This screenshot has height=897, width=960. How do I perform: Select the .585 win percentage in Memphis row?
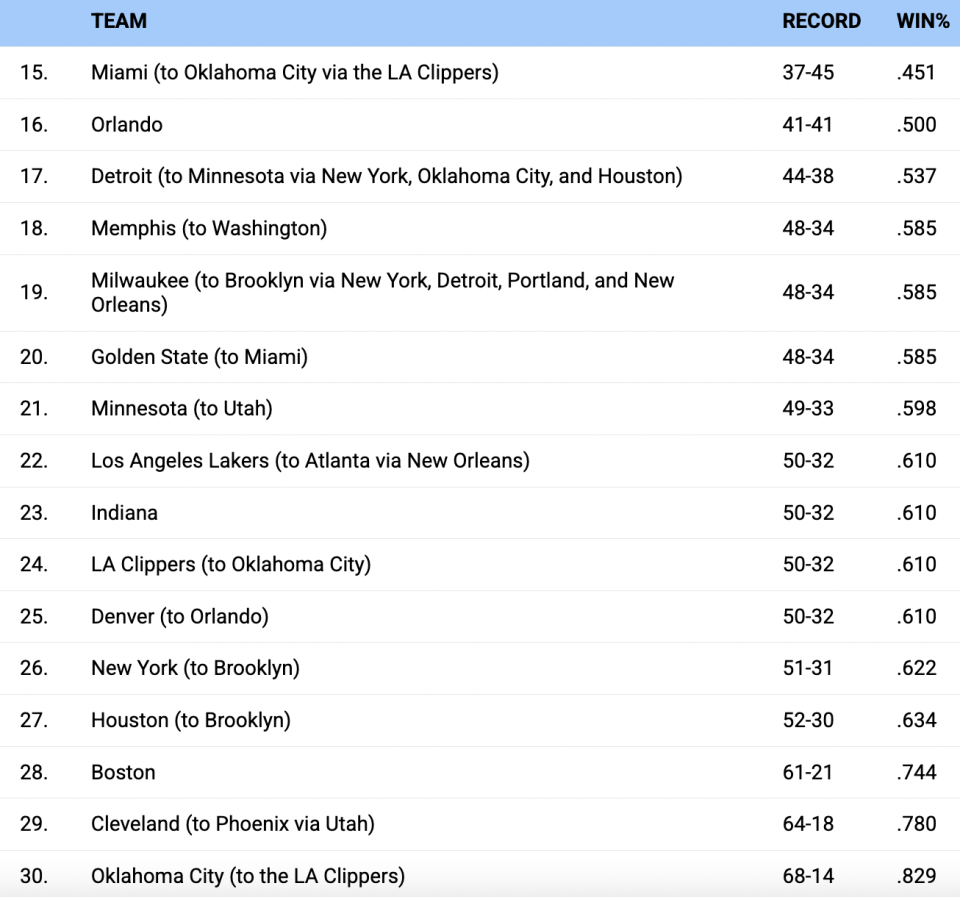[x=917, y=228]
